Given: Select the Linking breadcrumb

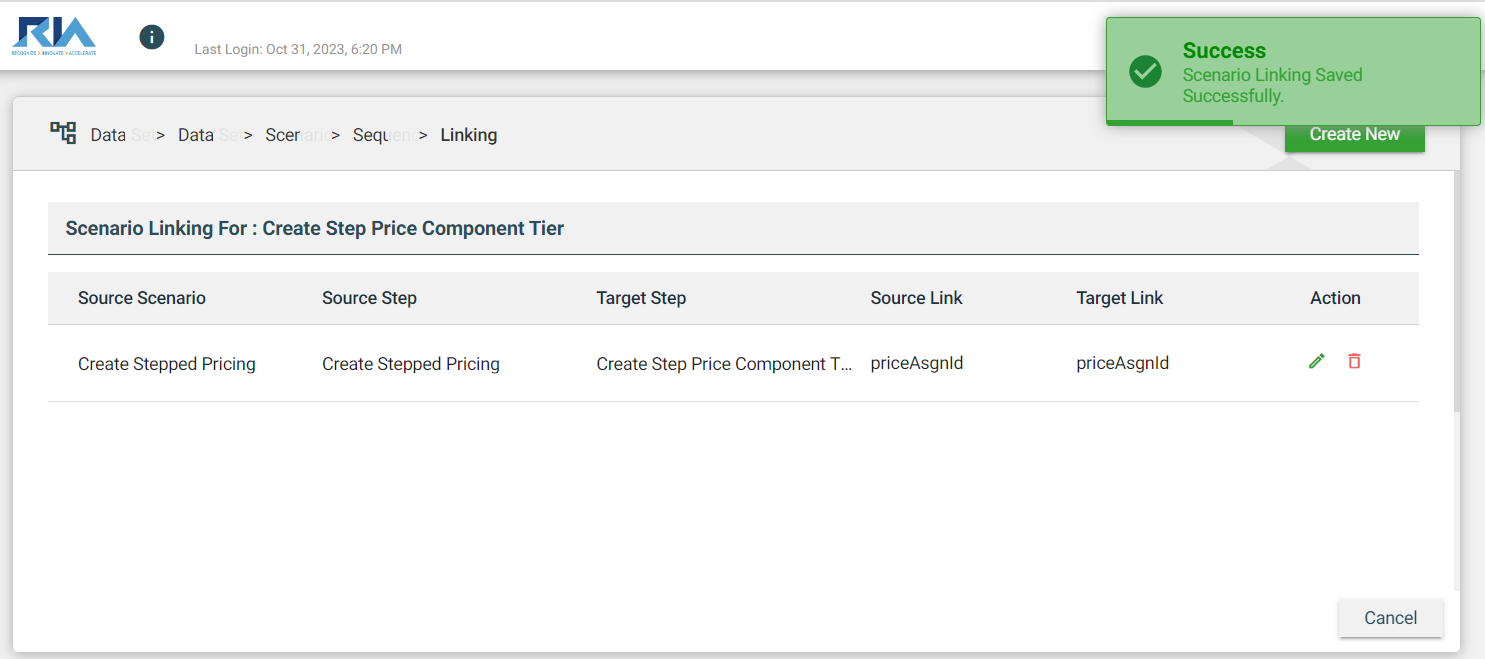Looking at the screenshot, I should point(468,135).
